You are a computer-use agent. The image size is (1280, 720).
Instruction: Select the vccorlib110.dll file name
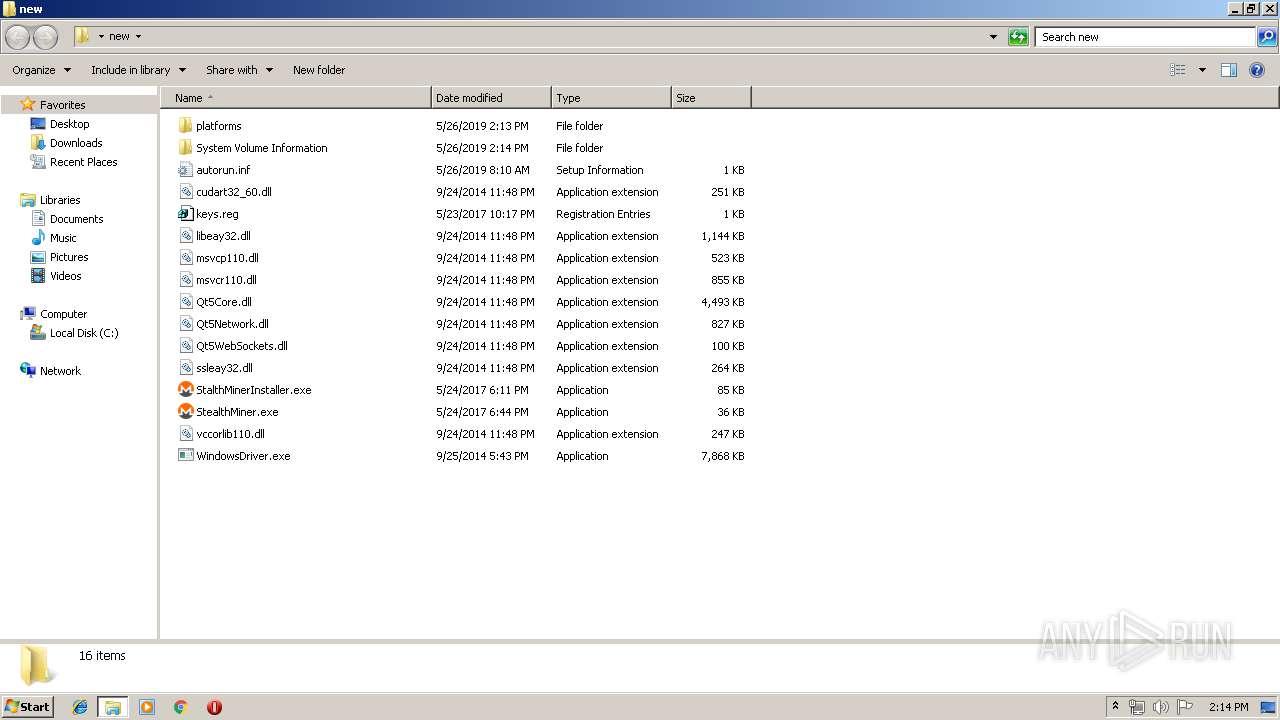230,434
